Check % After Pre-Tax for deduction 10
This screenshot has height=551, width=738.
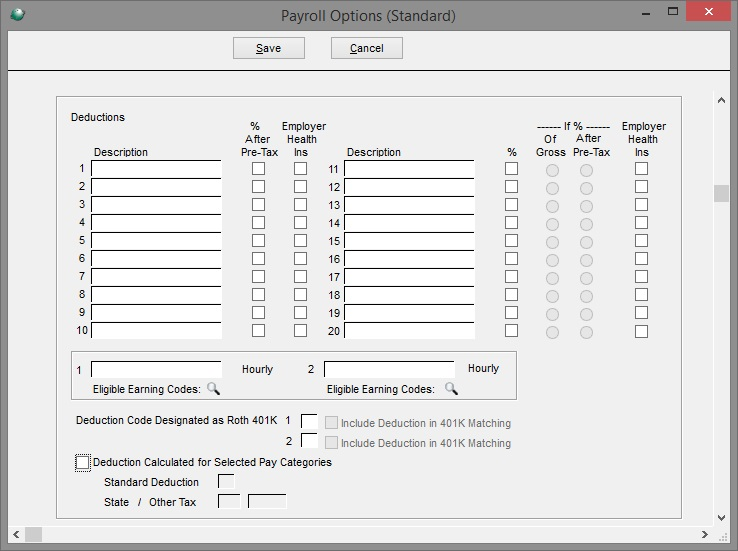(258, 331)
